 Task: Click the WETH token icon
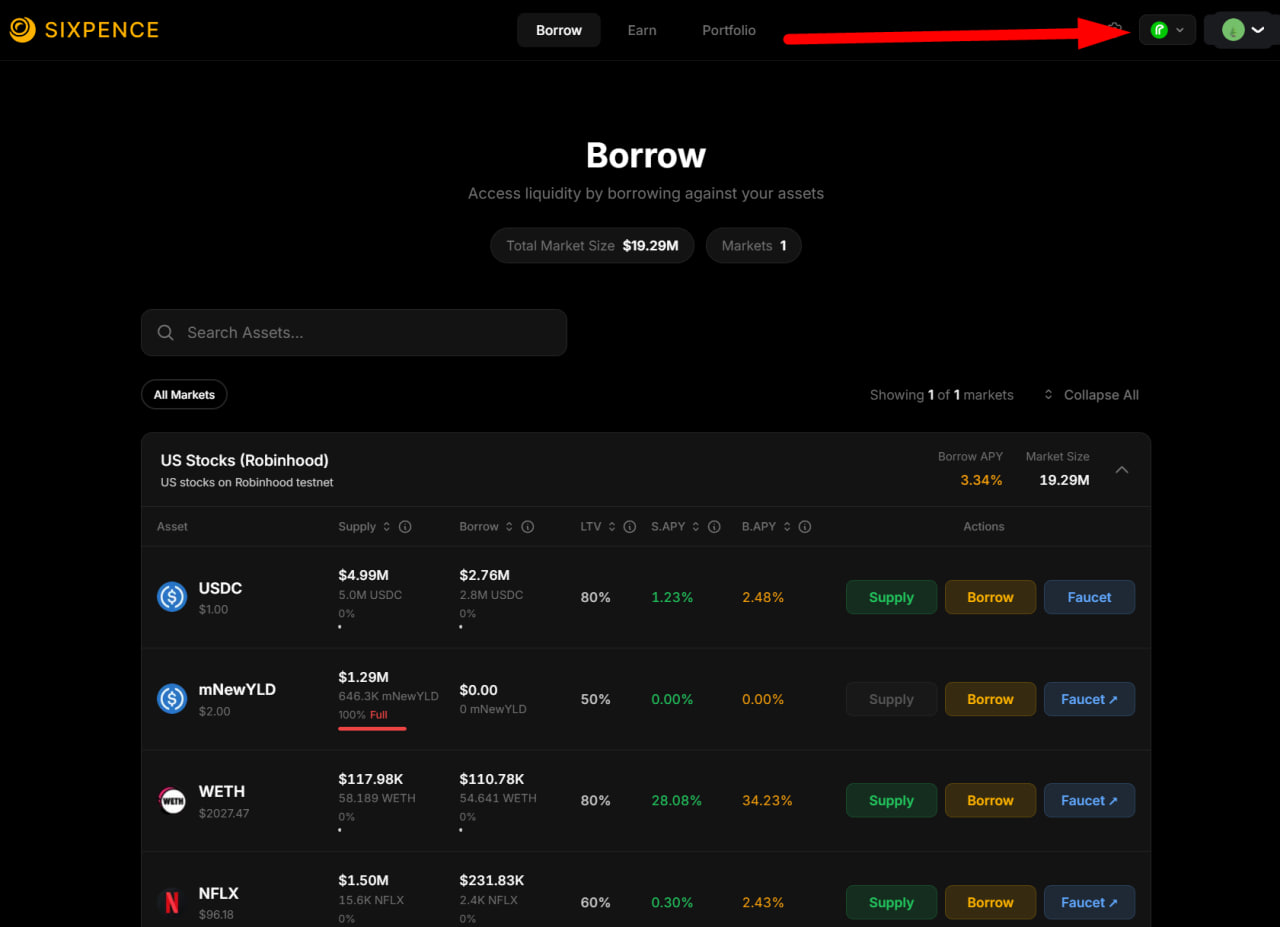pos(172,801)
